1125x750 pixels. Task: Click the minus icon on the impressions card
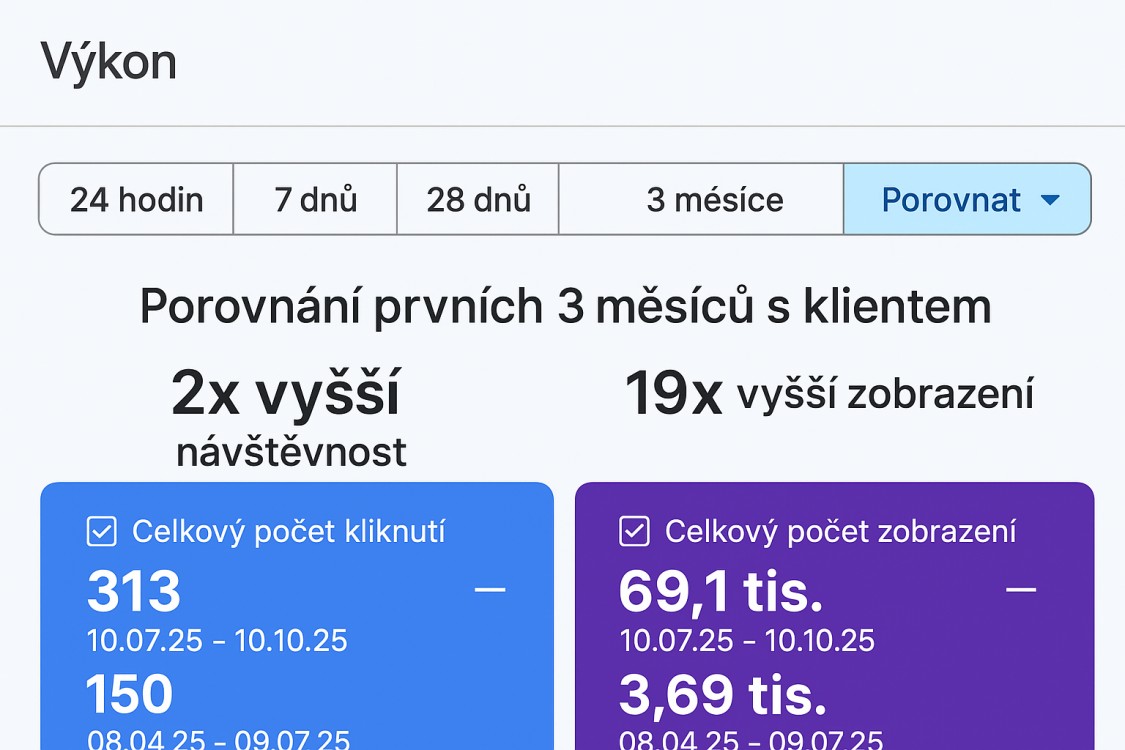click(1022, 590)
